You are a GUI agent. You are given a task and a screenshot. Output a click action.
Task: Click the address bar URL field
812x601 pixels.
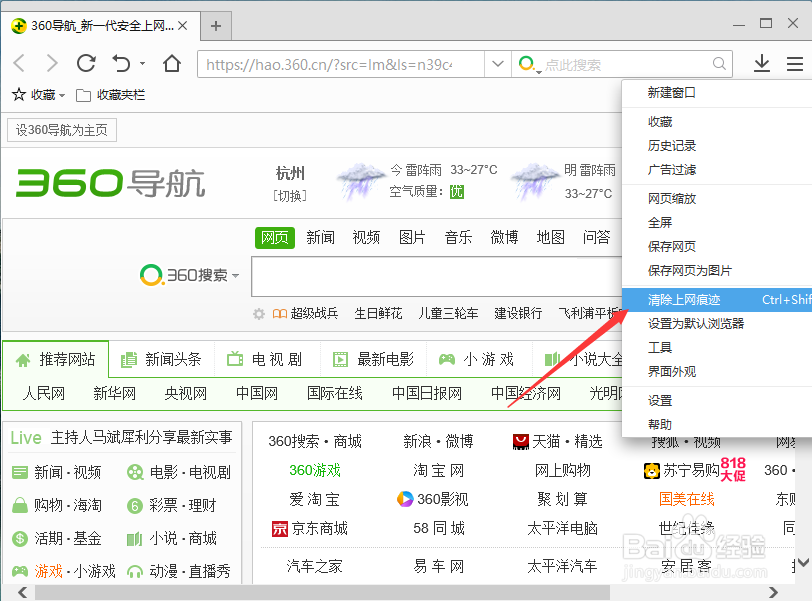click(341, 64)
